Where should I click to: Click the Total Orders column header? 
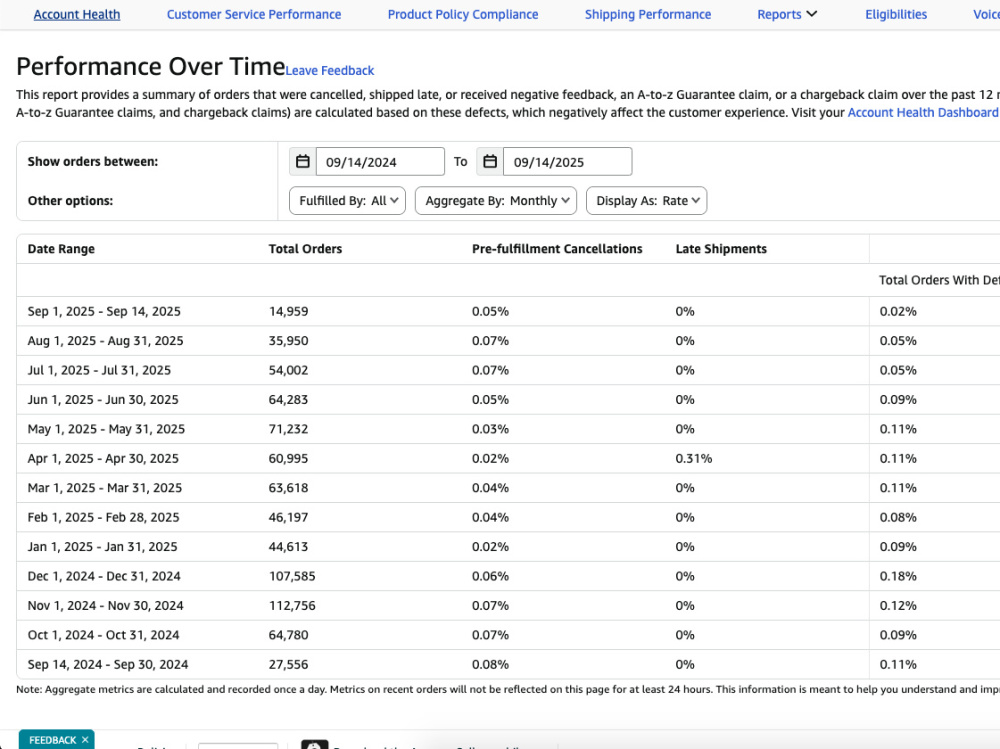point(305,249)
